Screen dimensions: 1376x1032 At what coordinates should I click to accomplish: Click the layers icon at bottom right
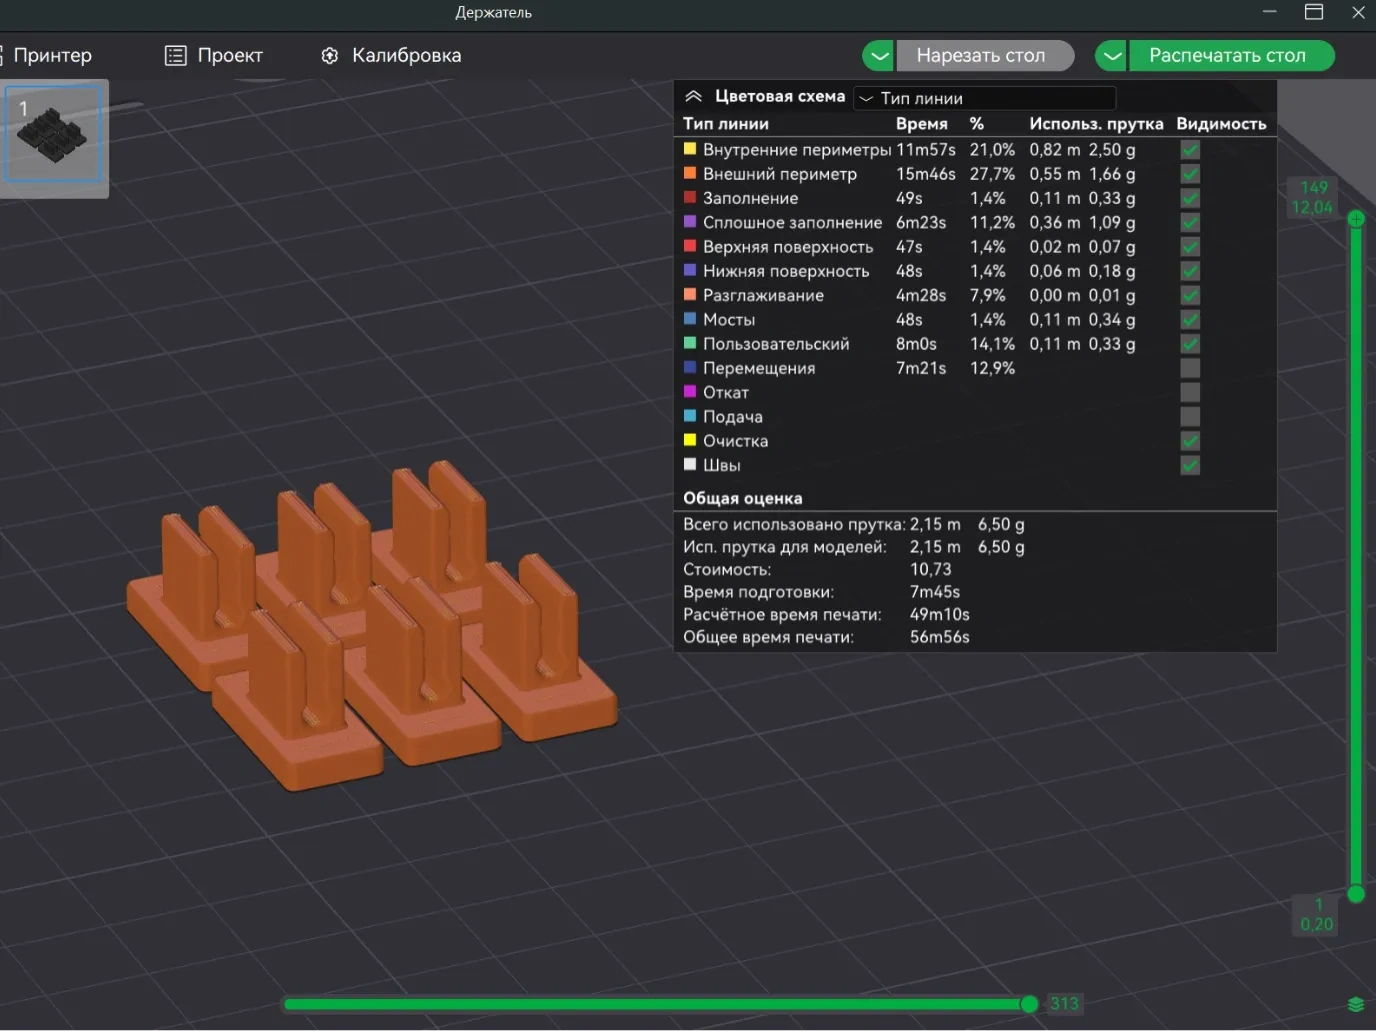(1356, 1004)
